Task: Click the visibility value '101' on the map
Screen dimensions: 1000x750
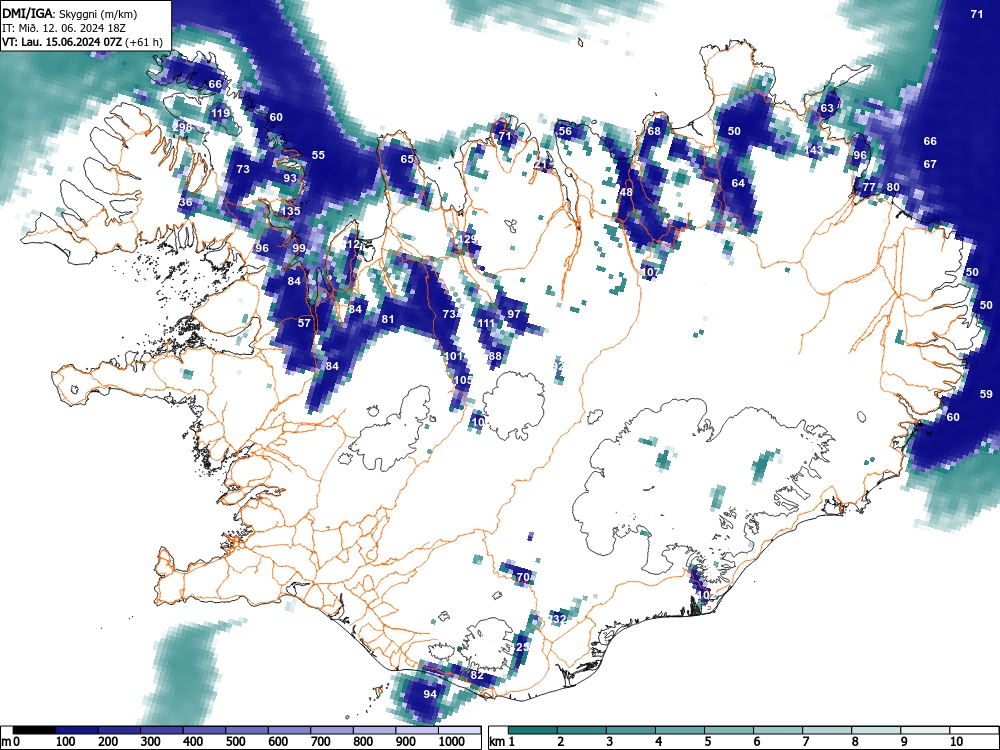Action: [453, 356]
